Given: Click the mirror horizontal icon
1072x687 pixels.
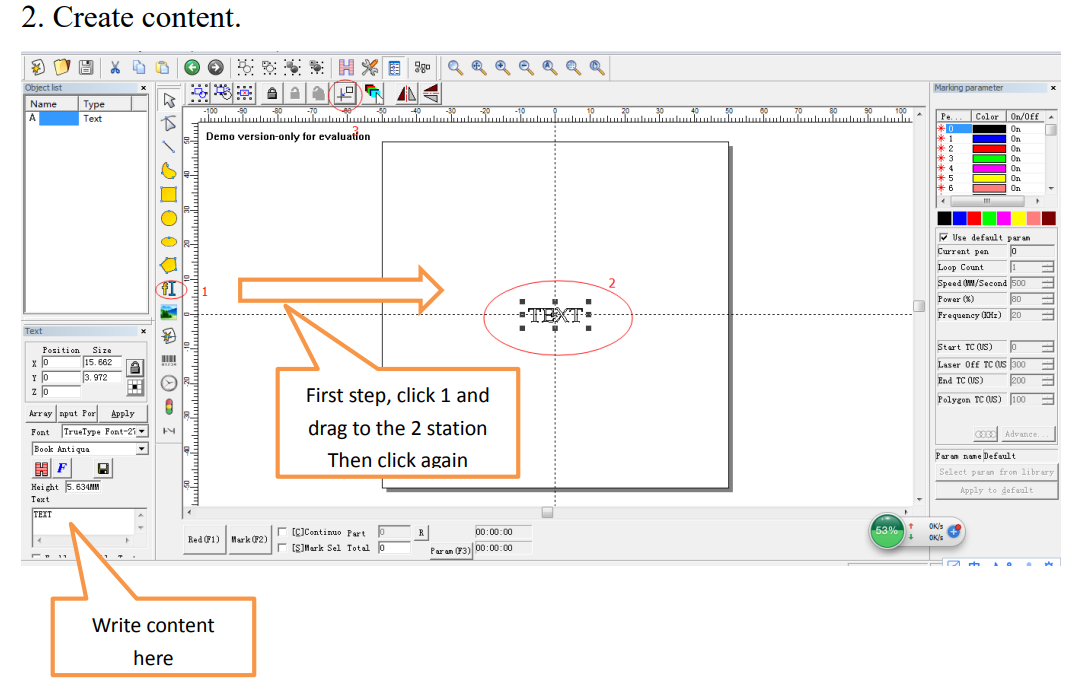Looking at the screenshot, I should click(x=406, y=93).
